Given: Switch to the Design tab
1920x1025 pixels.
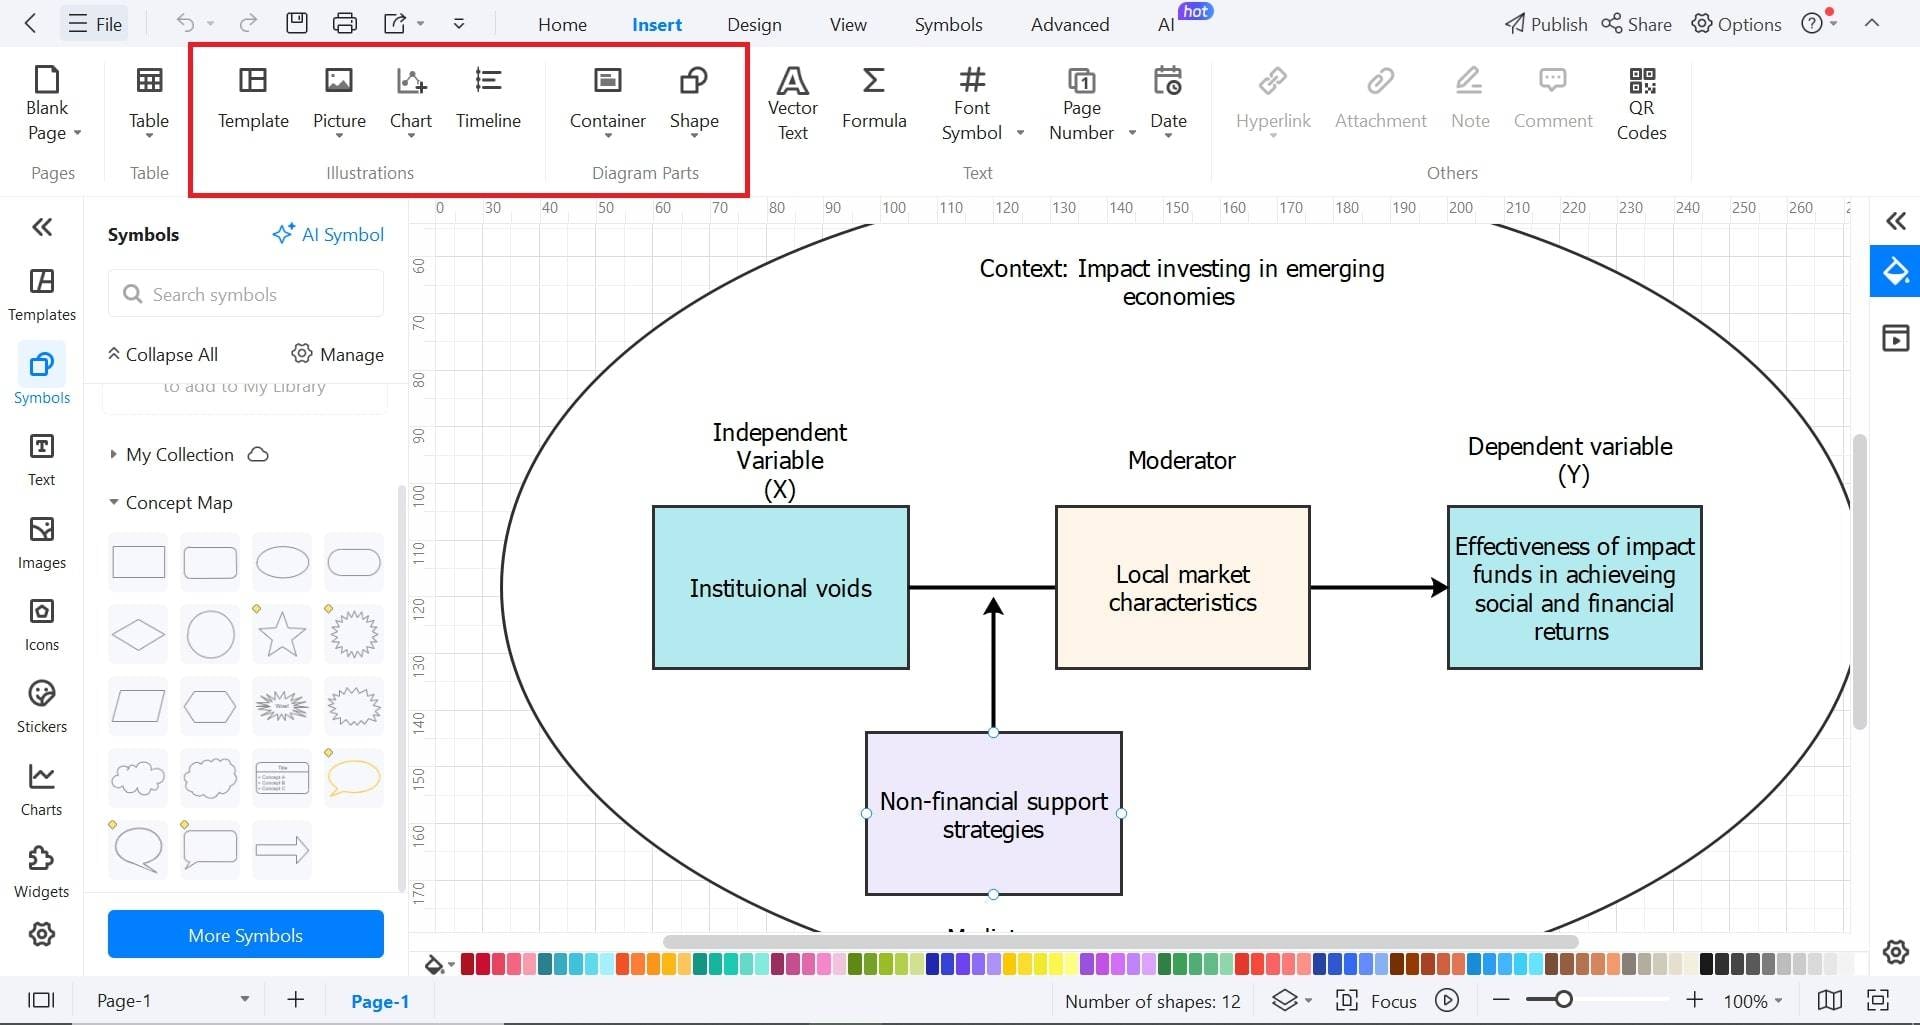Looking at the screenshot, I should pyautogui.click(x=754, y=24).
